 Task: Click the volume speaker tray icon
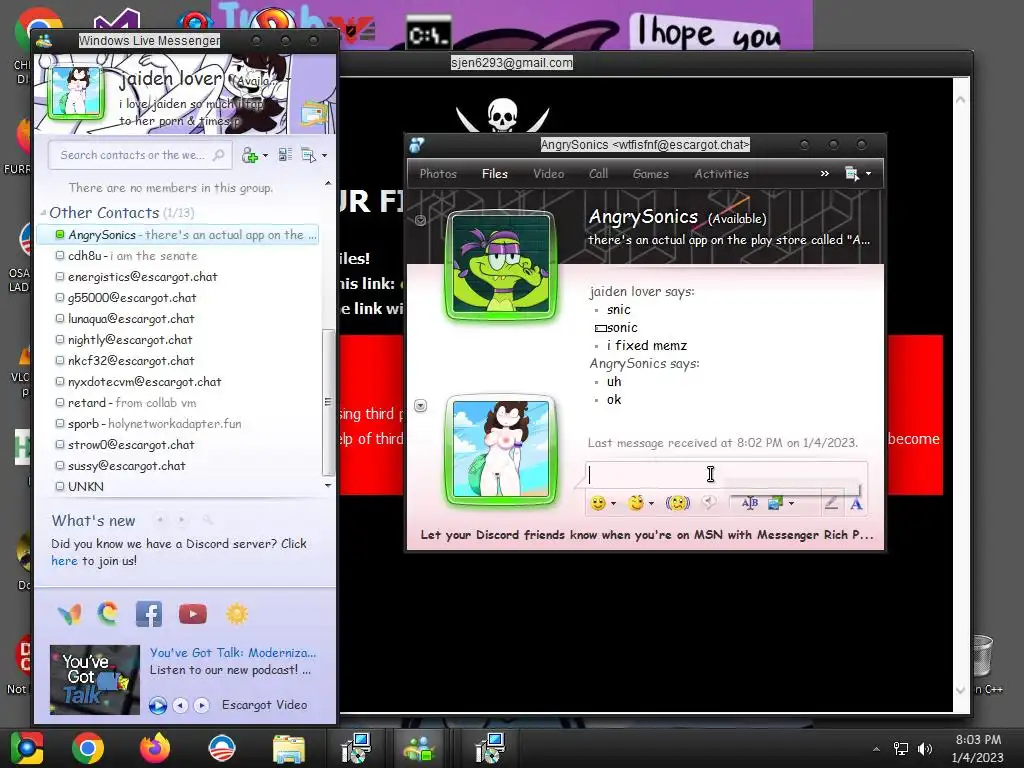925,749
